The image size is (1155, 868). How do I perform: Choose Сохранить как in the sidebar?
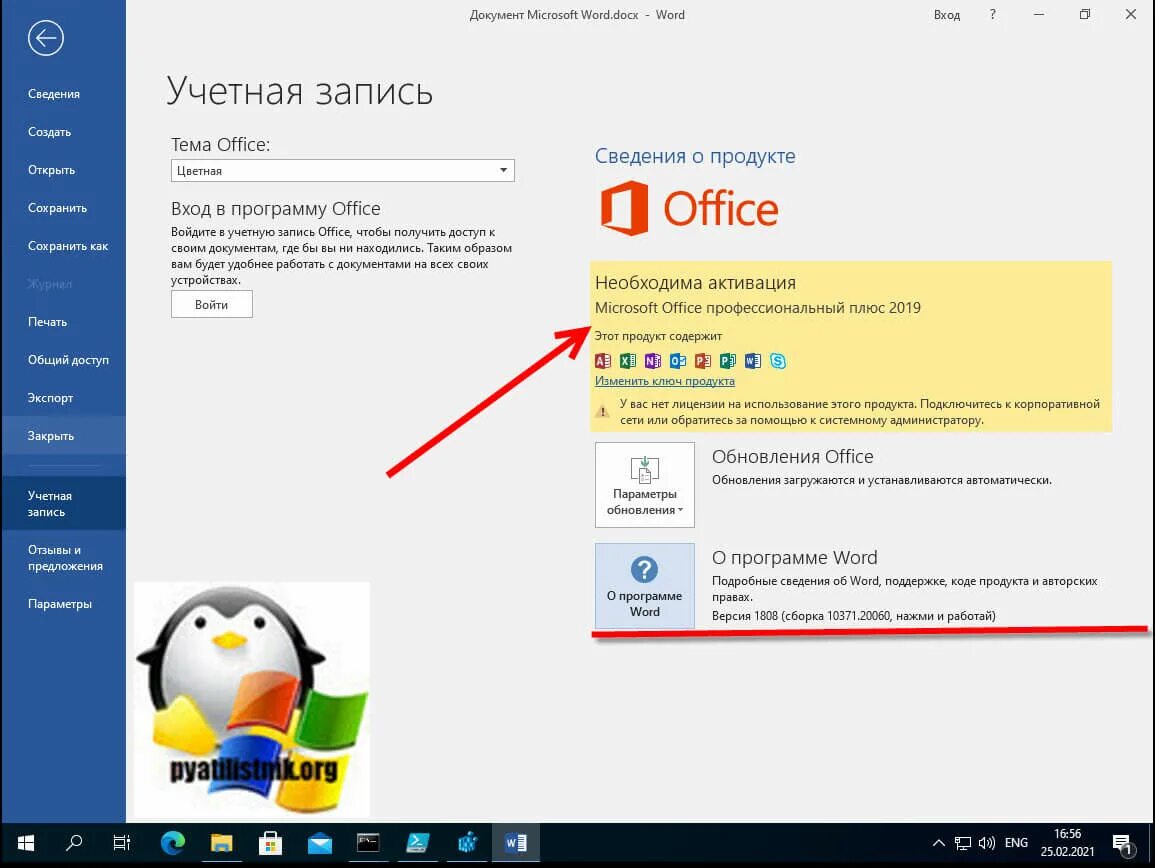68,246
